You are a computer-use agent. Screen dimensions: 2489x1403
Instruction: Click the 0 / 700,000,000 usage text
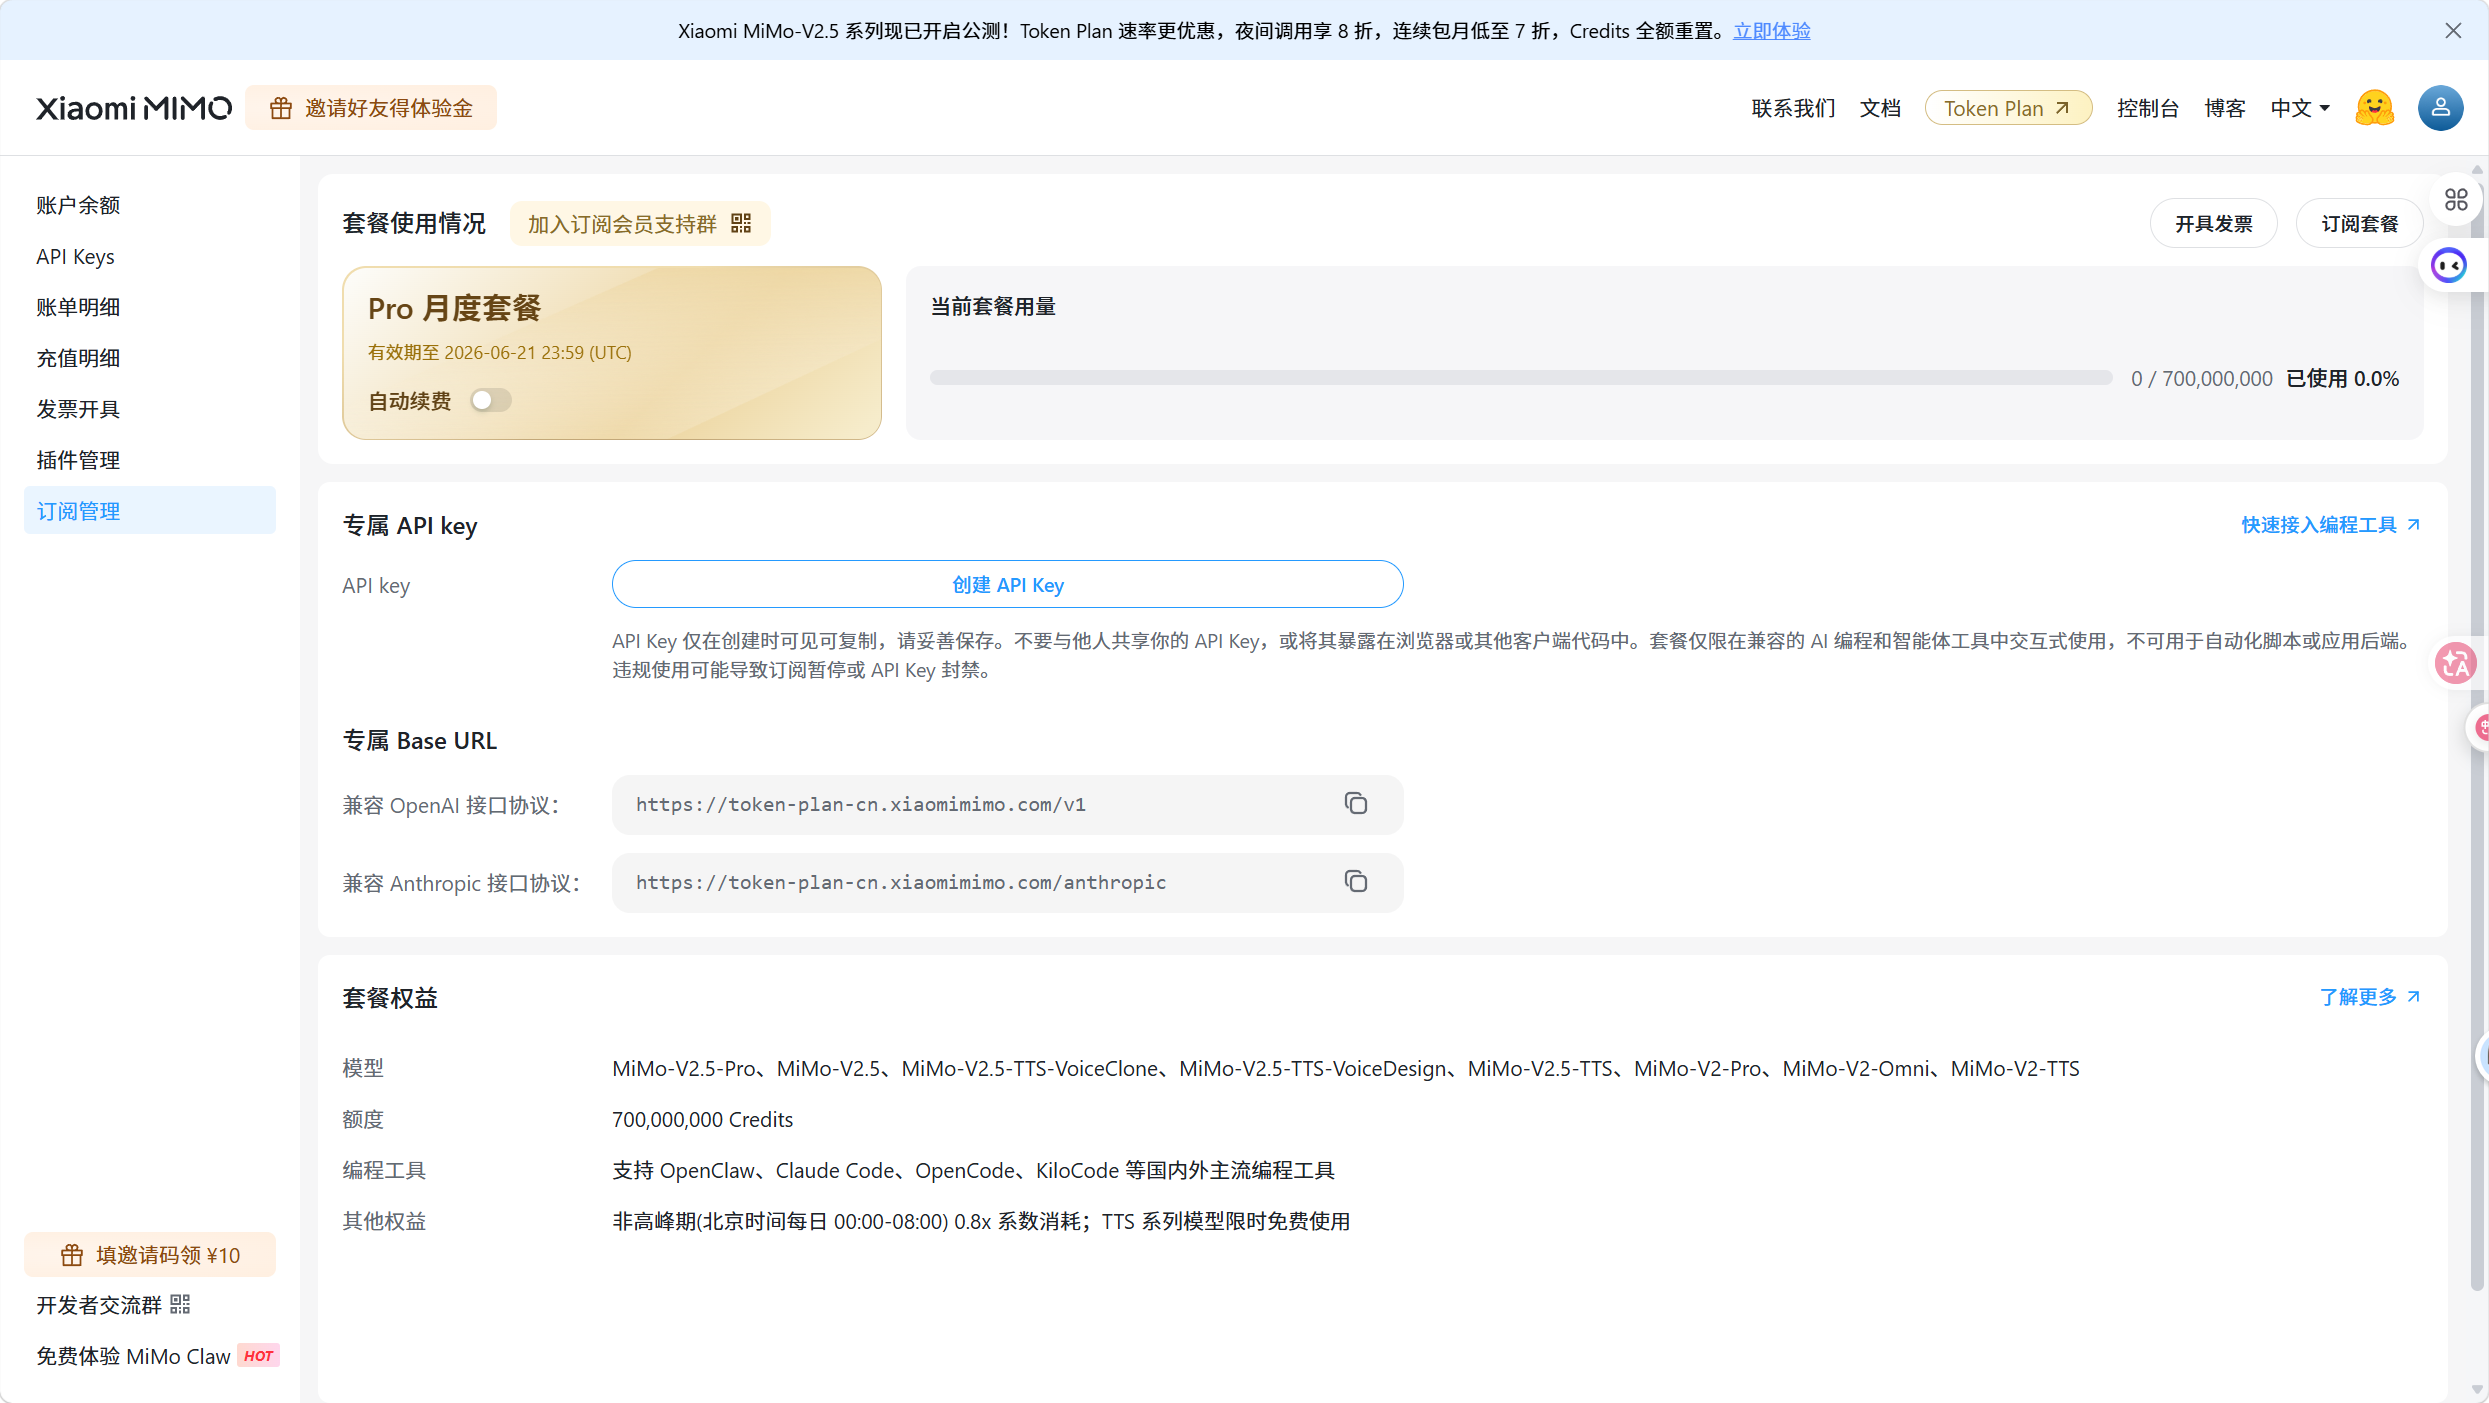pyautogui.click(x=2201, y=378)
